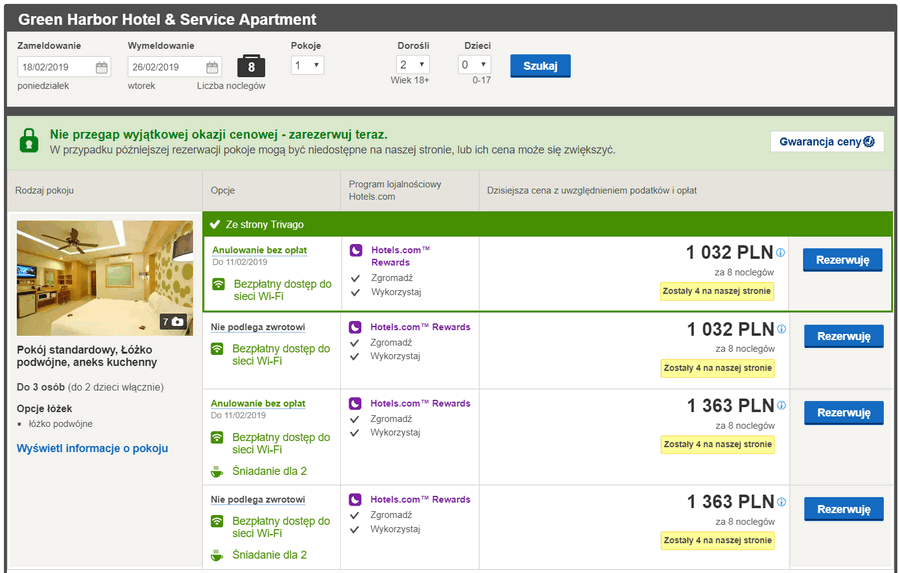
Task: Click the Green Harbor Hotel & Service Apartment title
Action: (x=167, y=20)
